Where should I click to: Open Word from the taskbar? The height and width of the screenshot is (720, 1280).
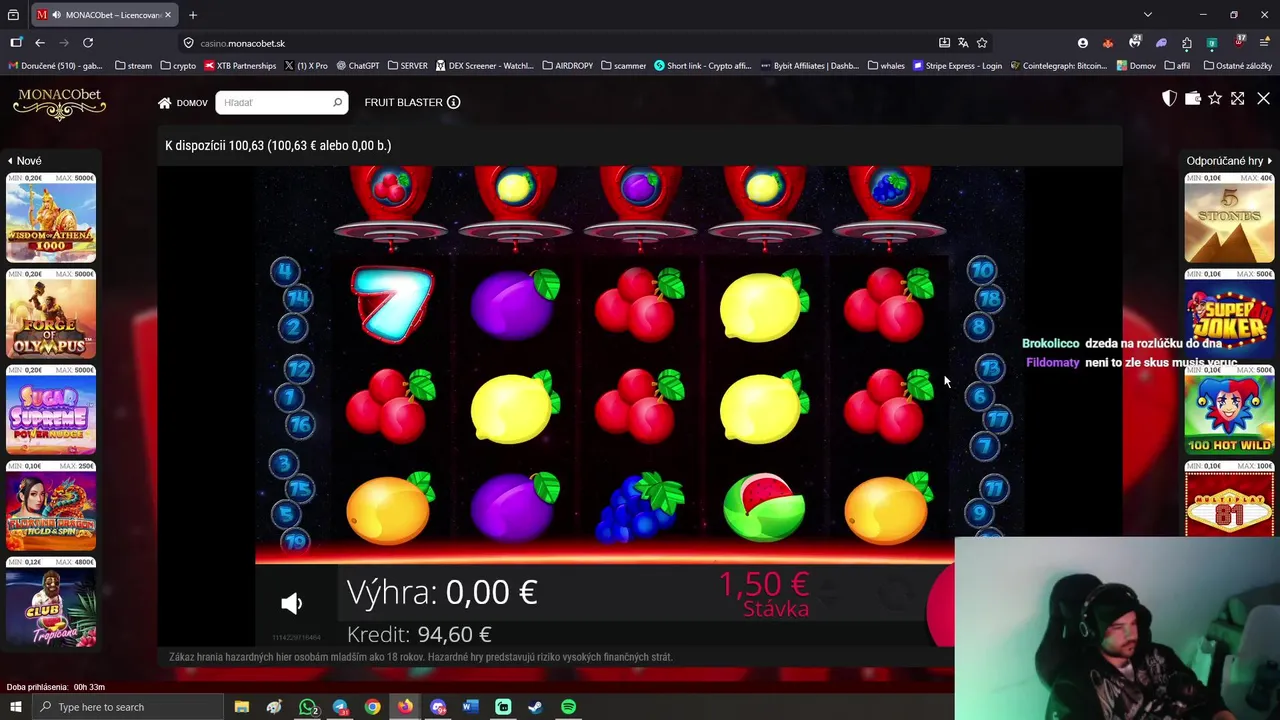pos(470,707)
